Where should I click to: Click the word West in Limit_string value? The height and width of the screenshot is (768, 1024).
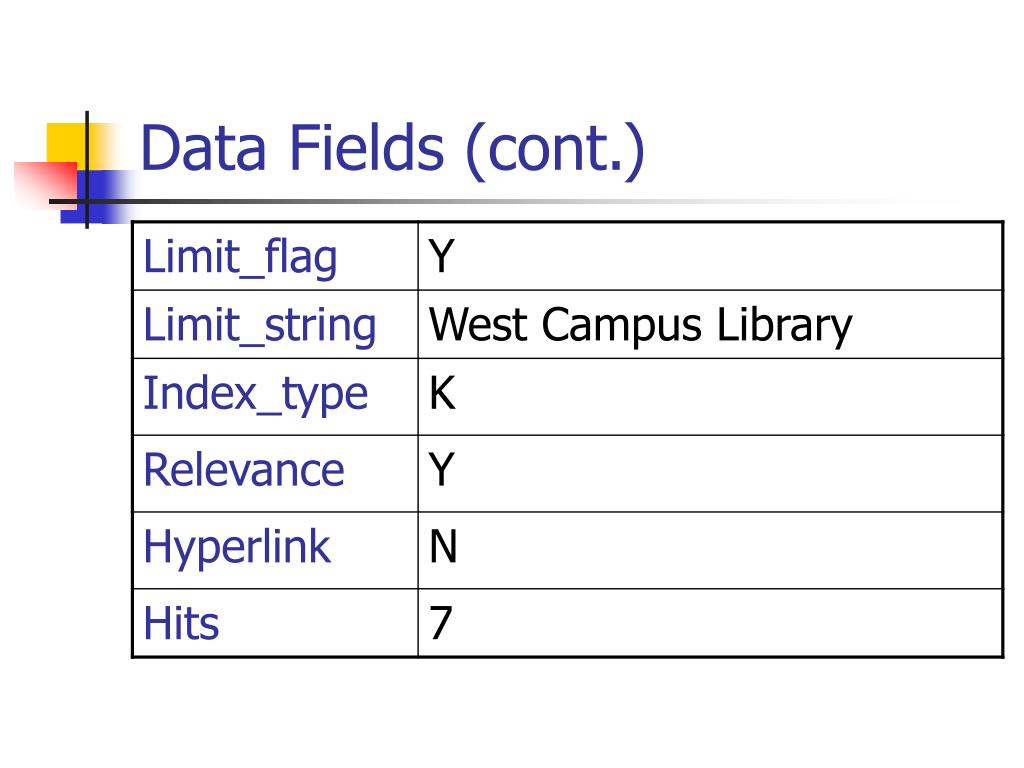tap(478, 325)
